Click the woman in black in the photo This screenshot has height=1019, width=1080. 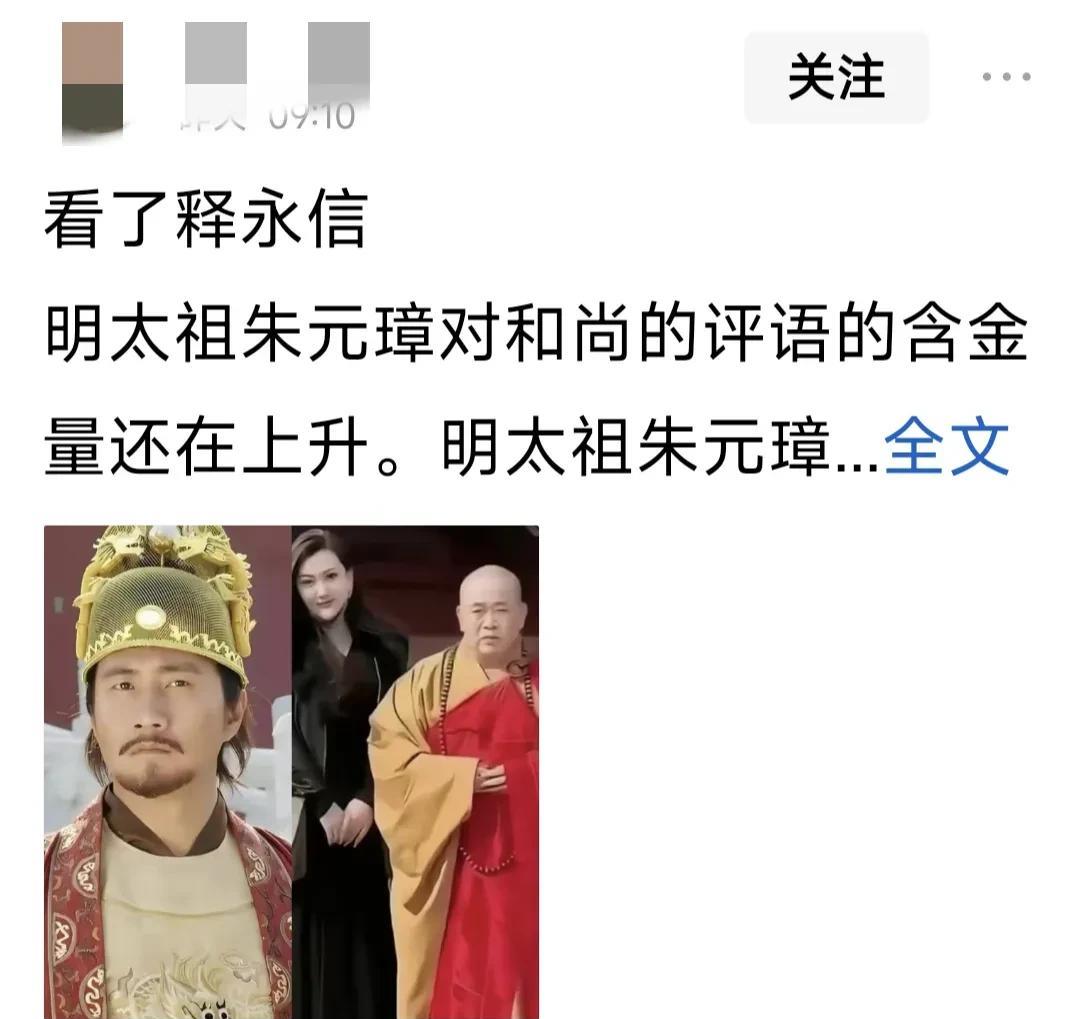click(340, 758)
